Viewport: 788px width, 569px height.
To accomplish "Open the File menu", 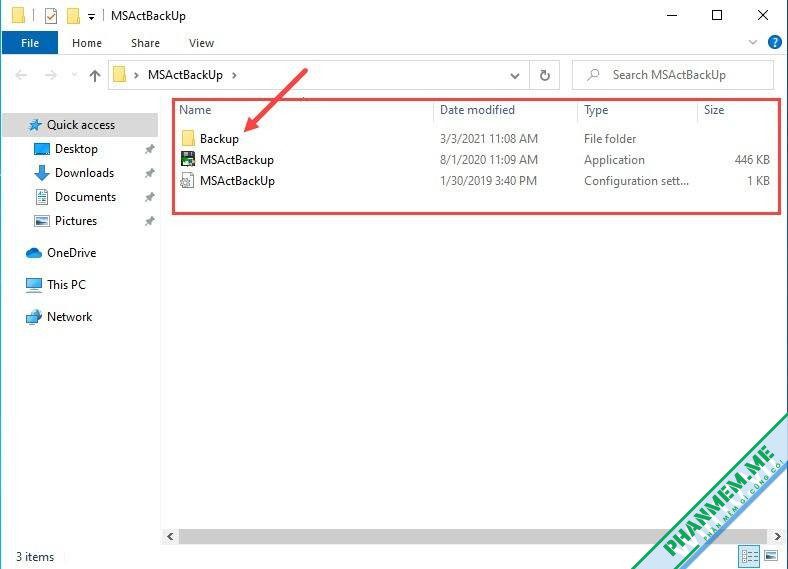I will click(x=30, y=43).
